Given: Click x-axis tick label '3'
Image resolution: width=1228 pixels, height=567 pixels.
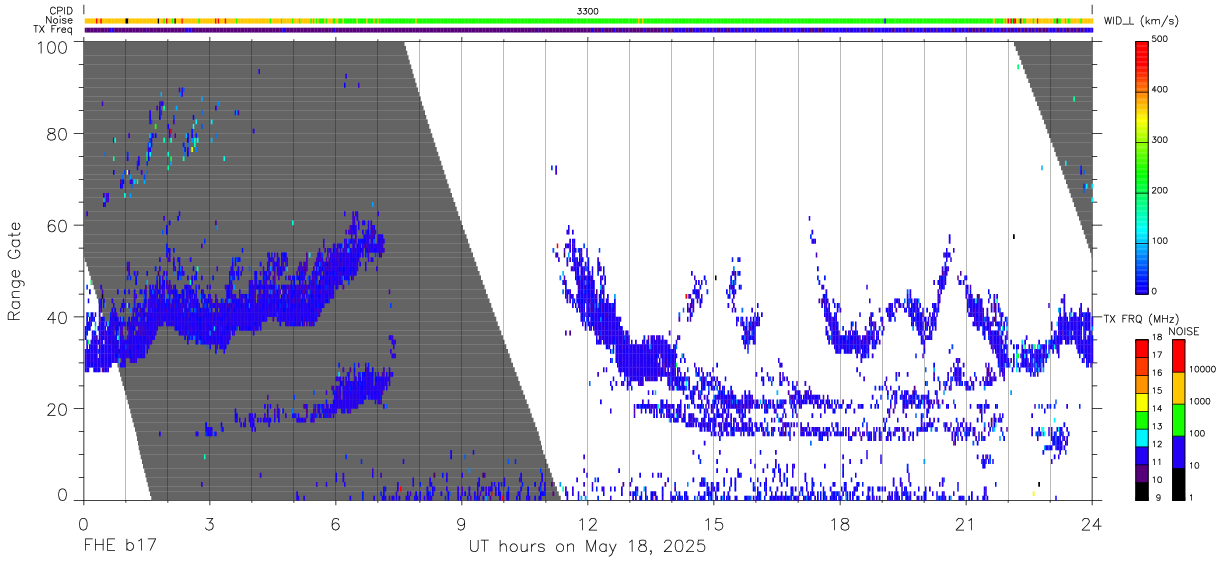Looking at the screenshot, I should pyautogui.click(x=210, y=524).
